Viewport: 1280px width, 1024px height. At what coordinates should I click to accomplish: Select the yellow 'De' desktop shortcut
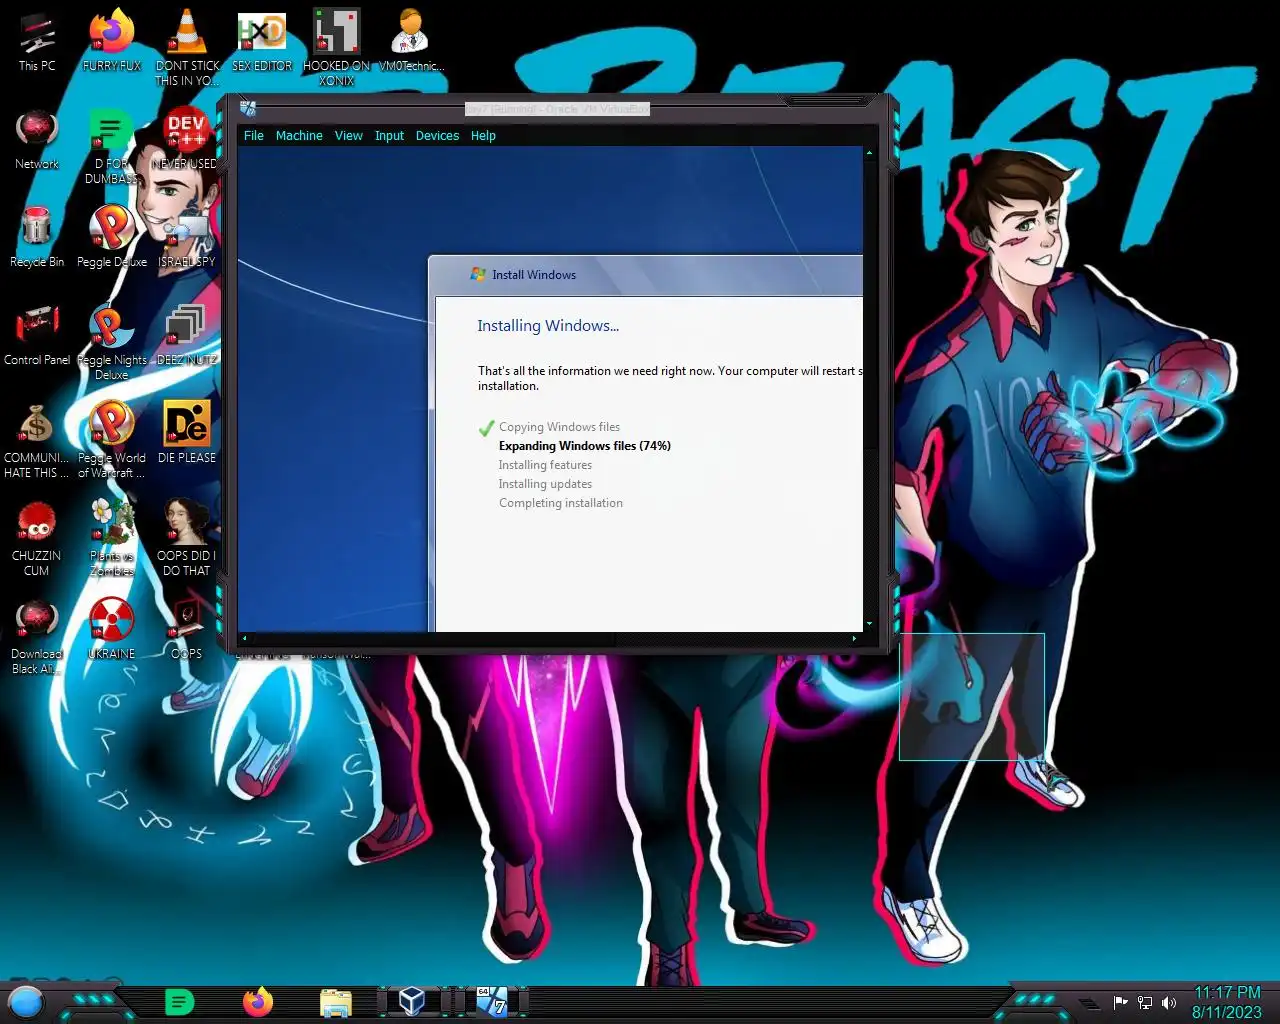[187, 434]
